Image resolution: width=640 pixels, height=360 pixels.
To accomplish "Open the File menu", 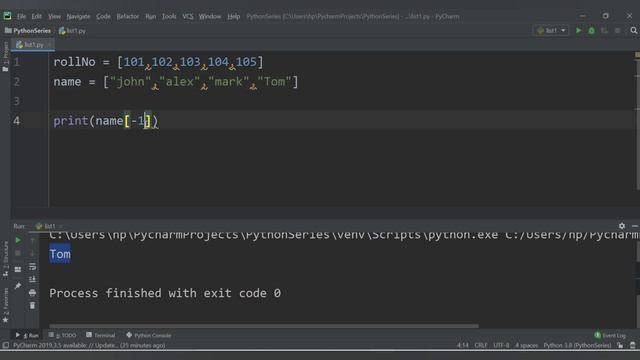I will 22,16.
